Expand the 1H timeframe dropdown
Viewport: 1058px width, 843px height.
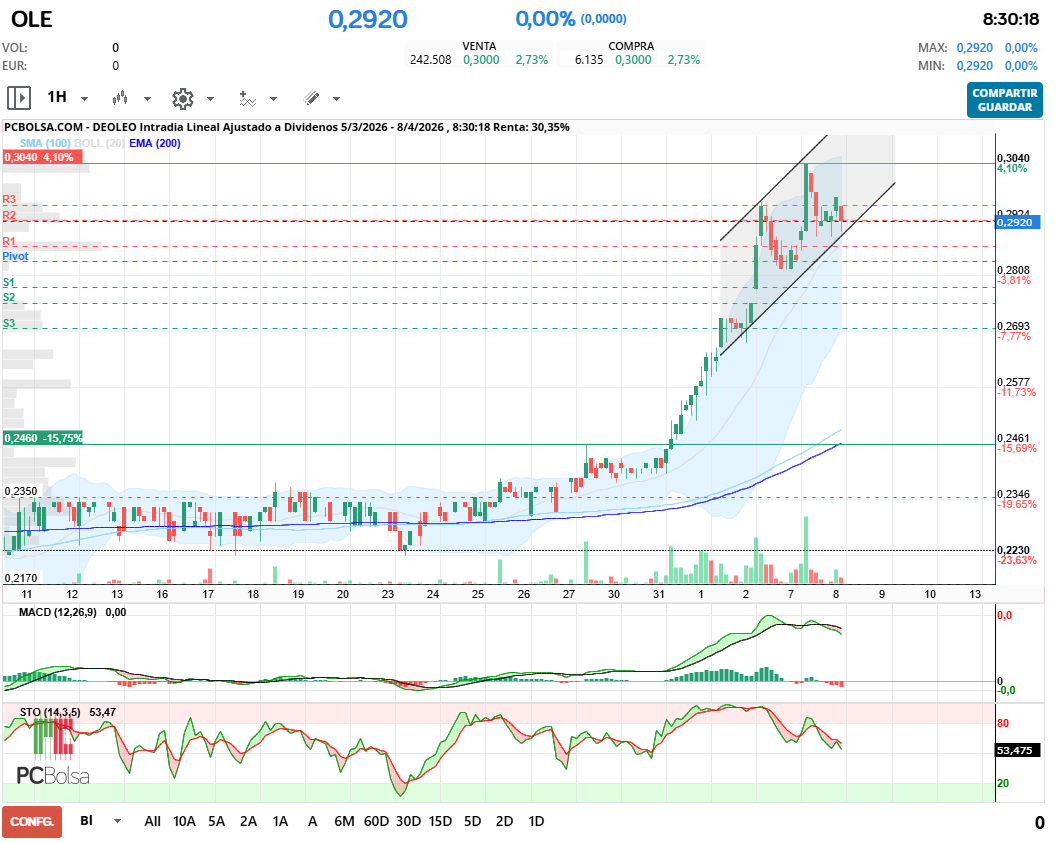84,99
